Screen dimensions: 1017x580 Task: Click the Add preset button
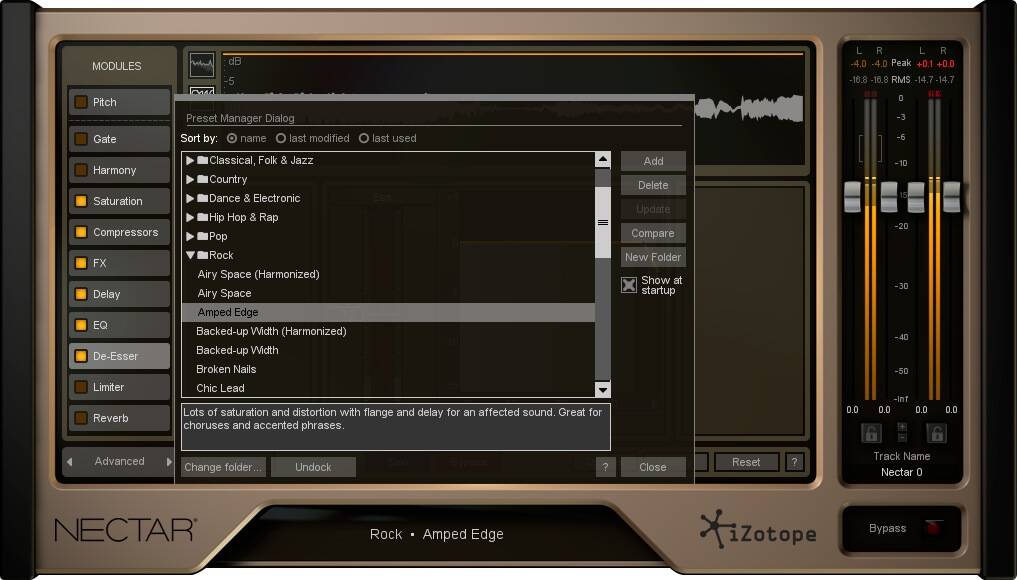pos(653,161)
